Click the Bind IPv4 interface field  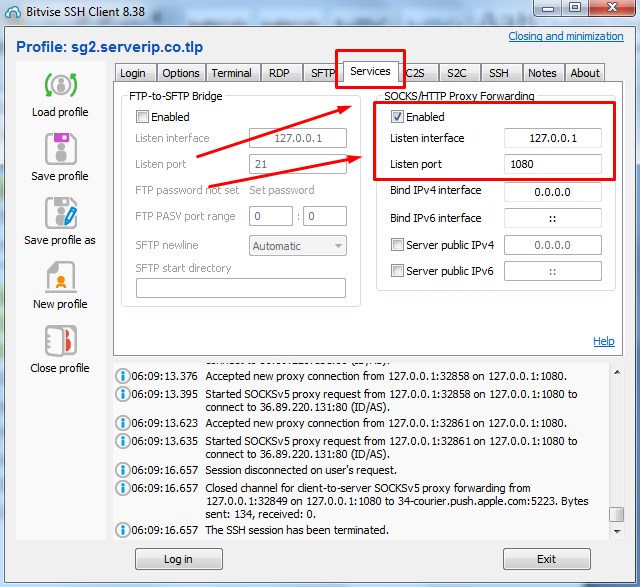tap(553, 192)
